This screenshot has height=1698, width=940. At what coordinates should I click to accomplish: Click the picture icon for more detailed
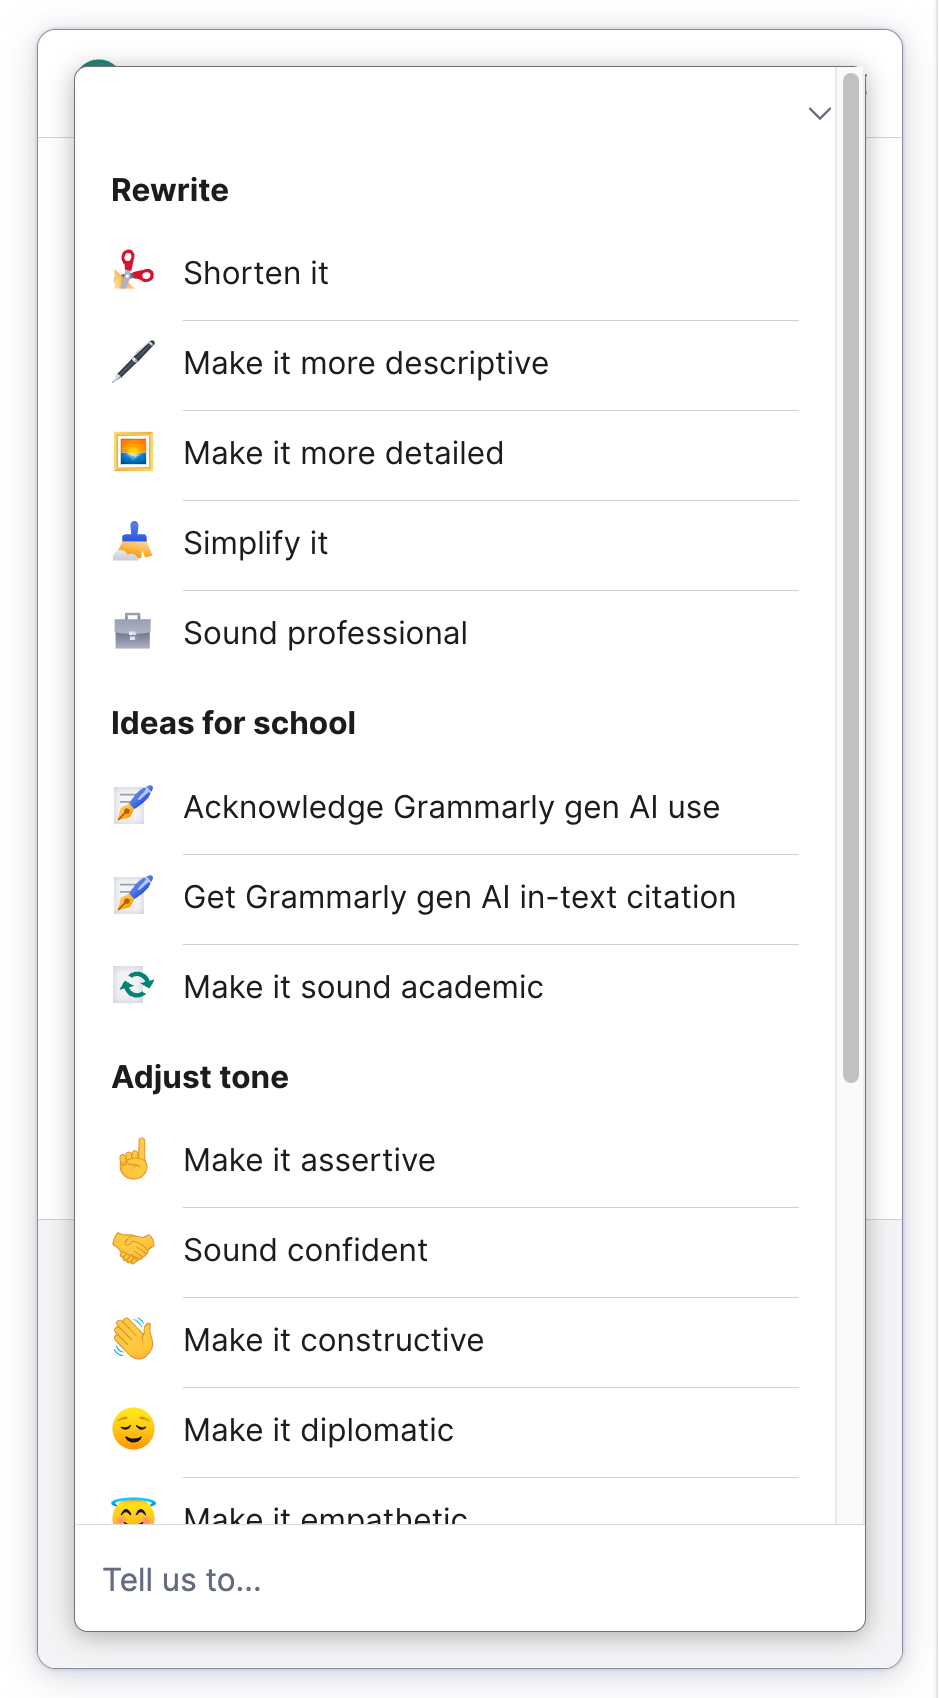(x=133, y=452)
